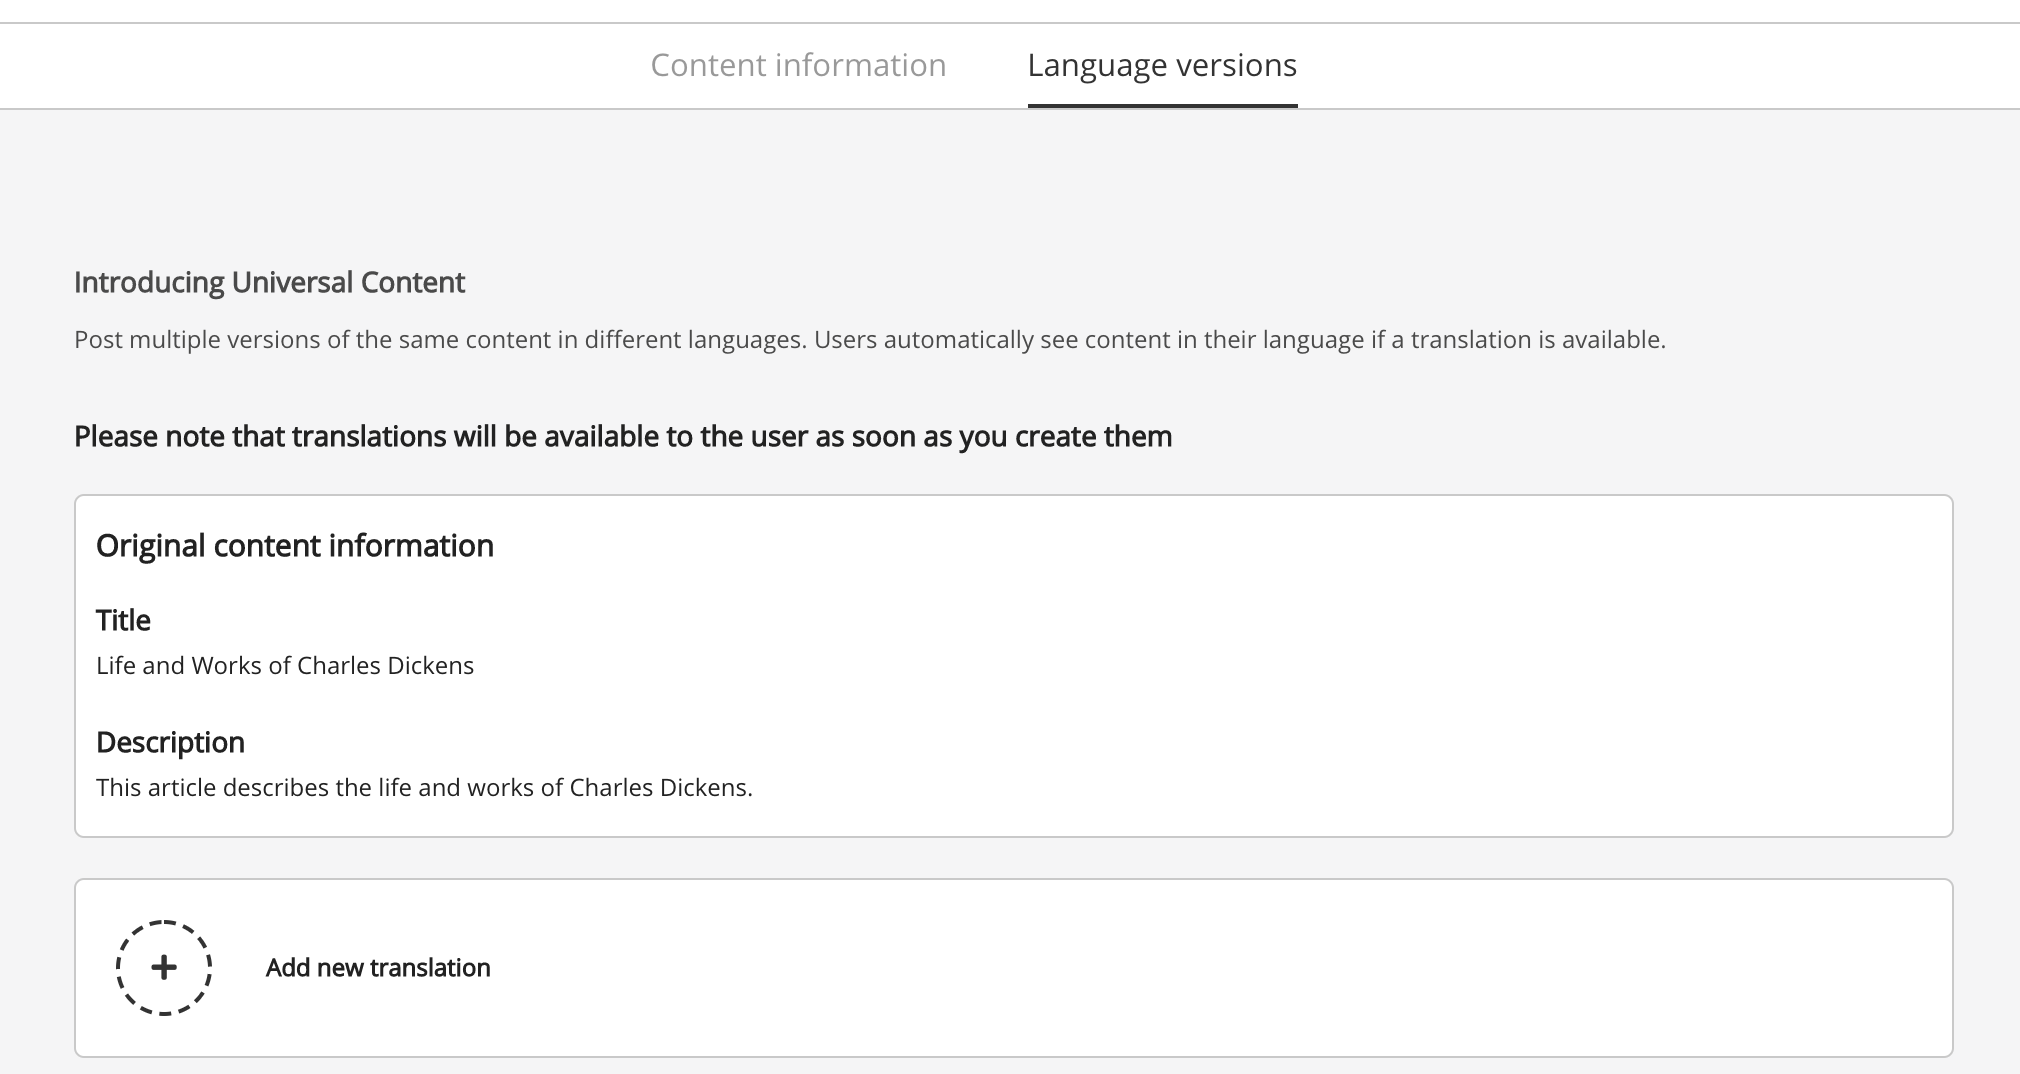Switch to the Content information tab

(x=798, y=65)
